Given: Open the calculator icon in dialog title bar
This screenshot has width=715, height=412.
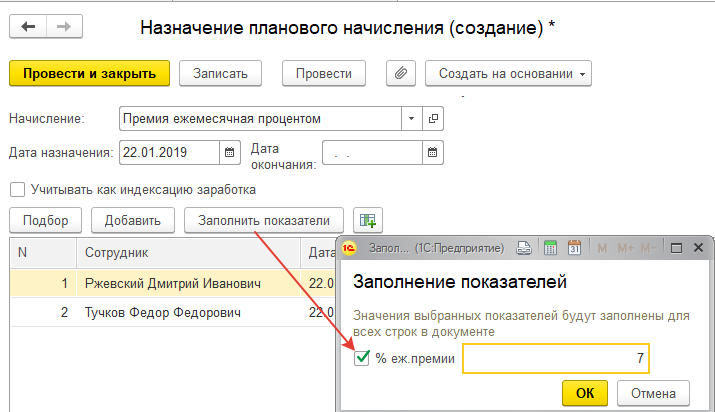Looking at the screenshot, I should click(550, 248).
